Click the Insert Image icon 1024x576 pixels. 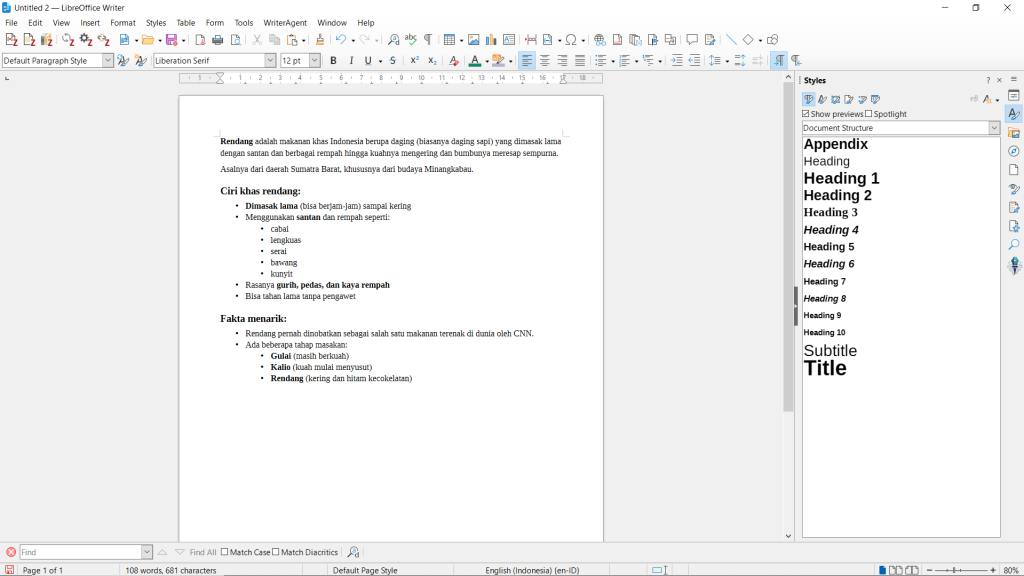pos(473,40)
